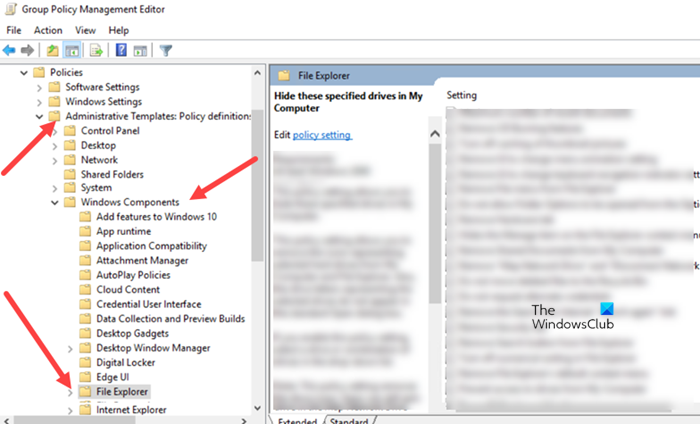Screen dimensions: 700x424
Task: Click tree pane scroll up arrow
Action: coord(258,72)
